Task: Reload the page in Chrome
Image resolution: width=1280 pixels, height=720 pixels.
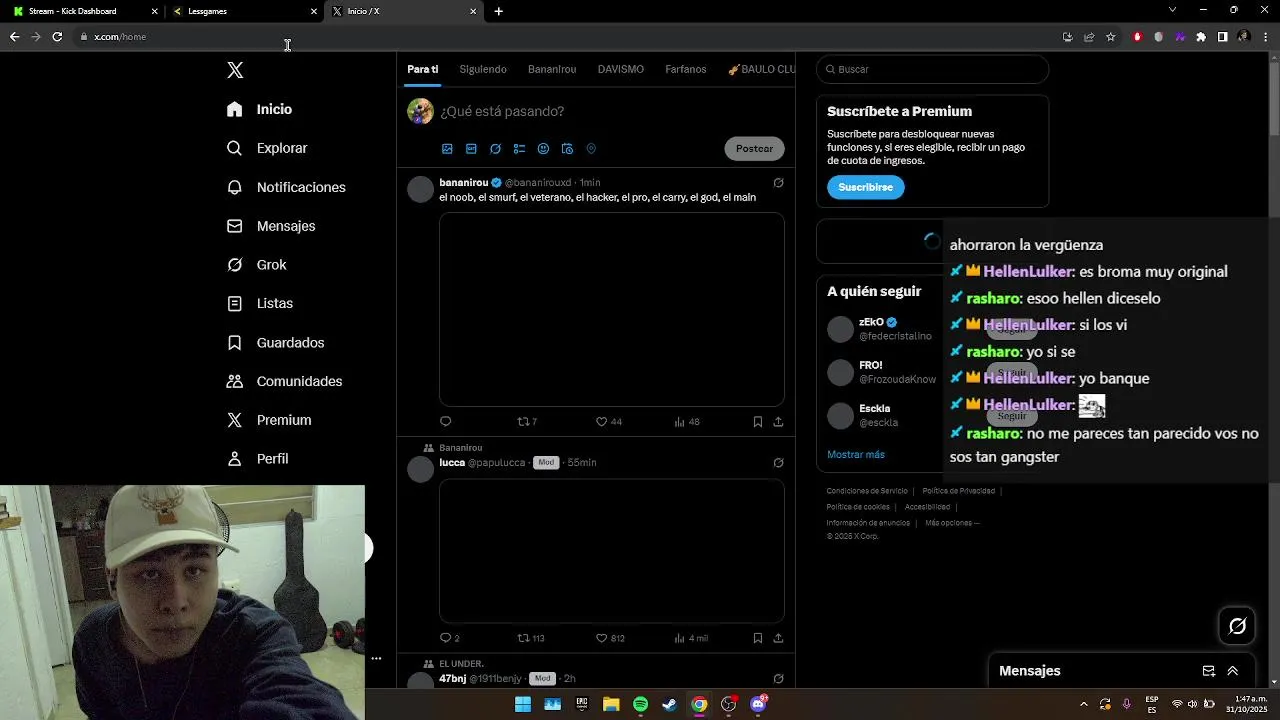Action: (x=57, y=37)
